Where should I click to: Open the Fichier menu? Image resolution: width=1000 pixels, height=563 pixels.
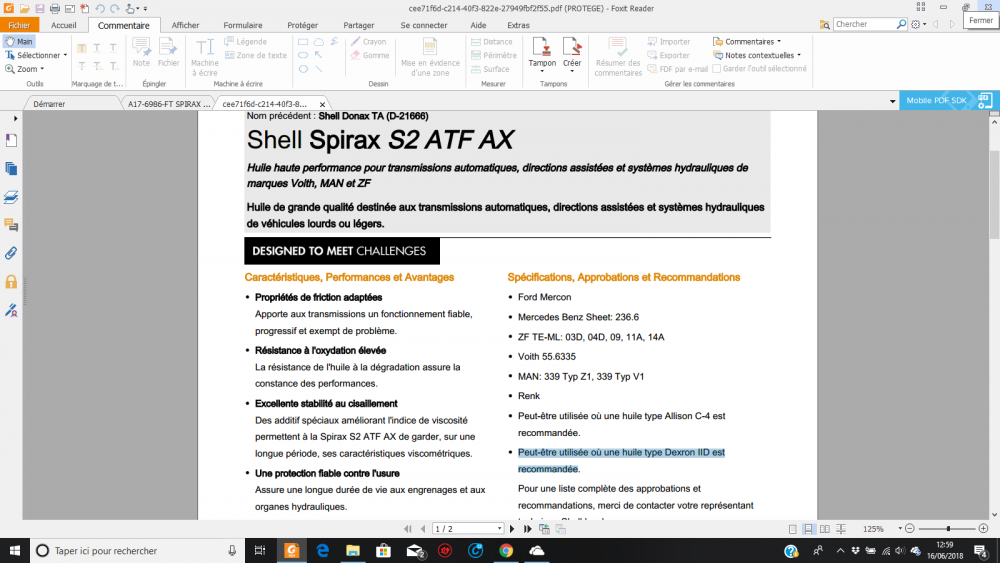pyautogui.click(x=19, y=25)
